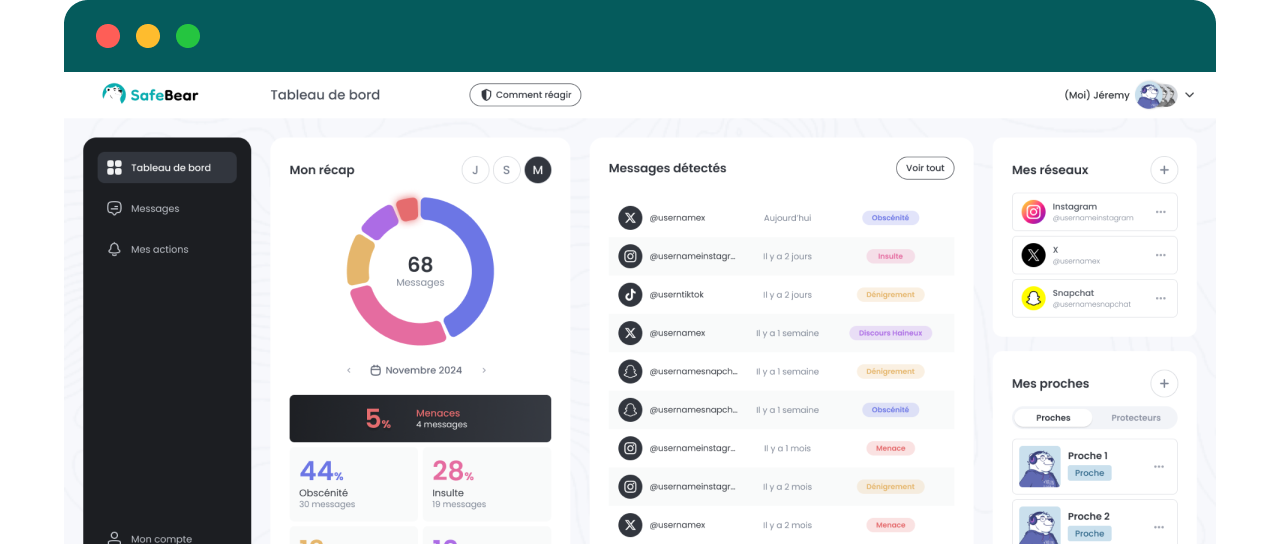Click Snapchat icon in Dénigrement semaine row
The width and height of the screenshot is (1280, 544).
point(629,371)
